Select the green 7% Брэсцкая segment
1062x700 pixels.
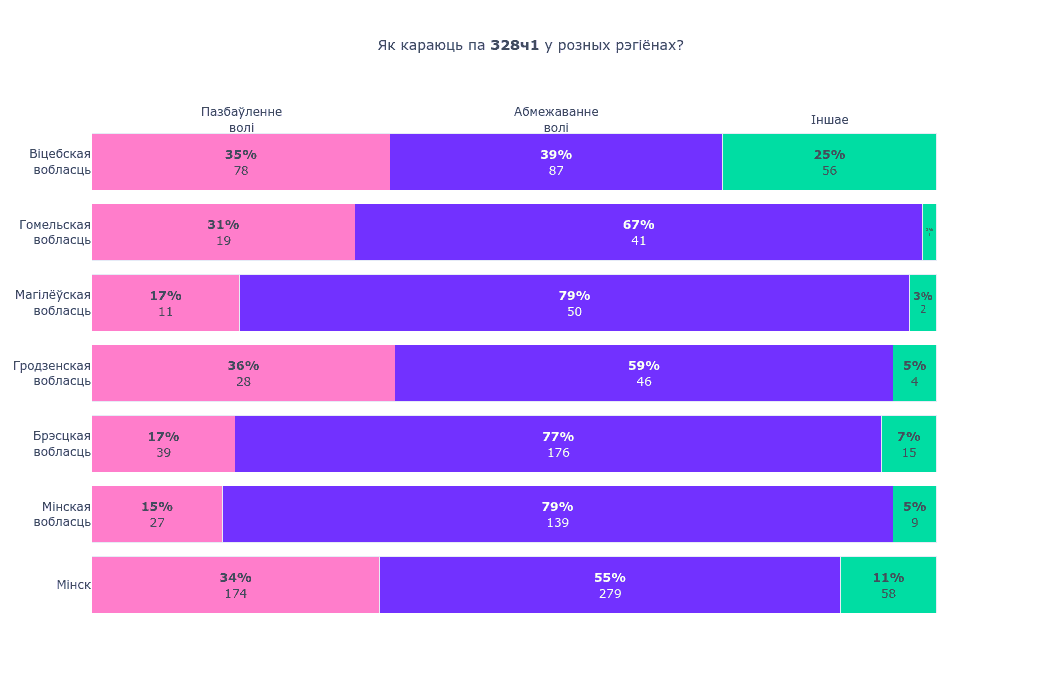tap(908, 444)
